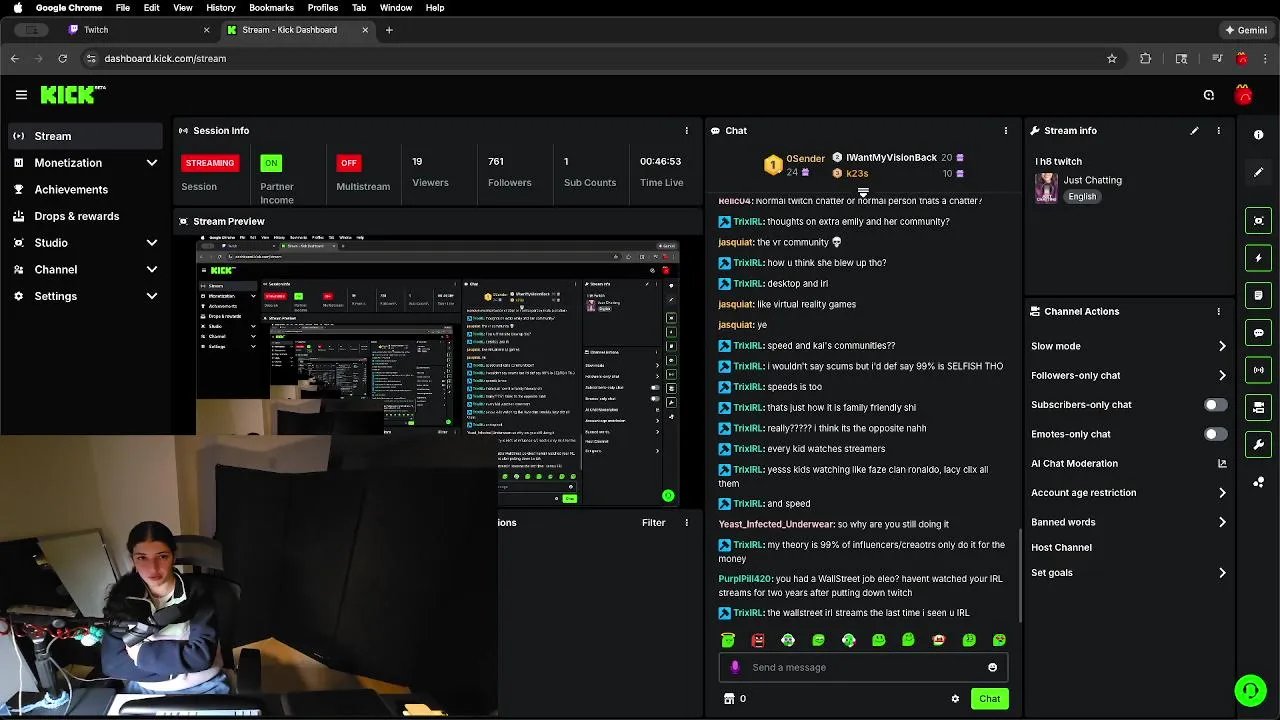This screenshot has height=720, width=1280.
Task: Open Banned words options arrow
Action: pyautogui.click(x=1222, y=522)
